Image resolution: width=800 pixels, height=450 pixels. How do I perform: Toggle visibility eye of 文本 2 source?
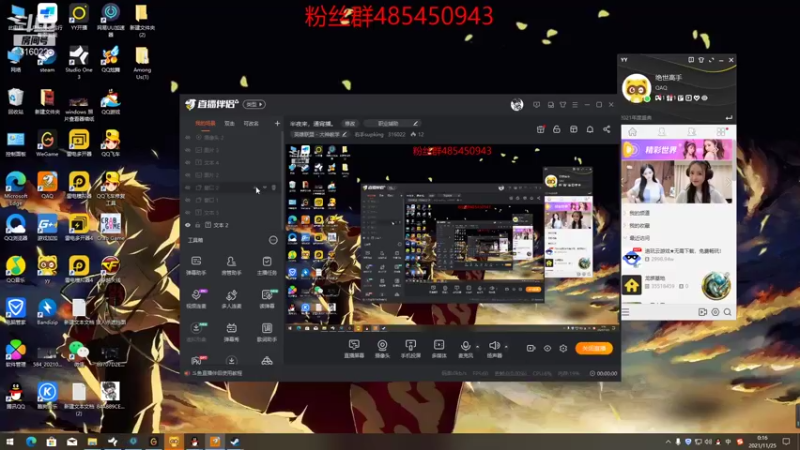pyautogui.click(x=188, y=225)
